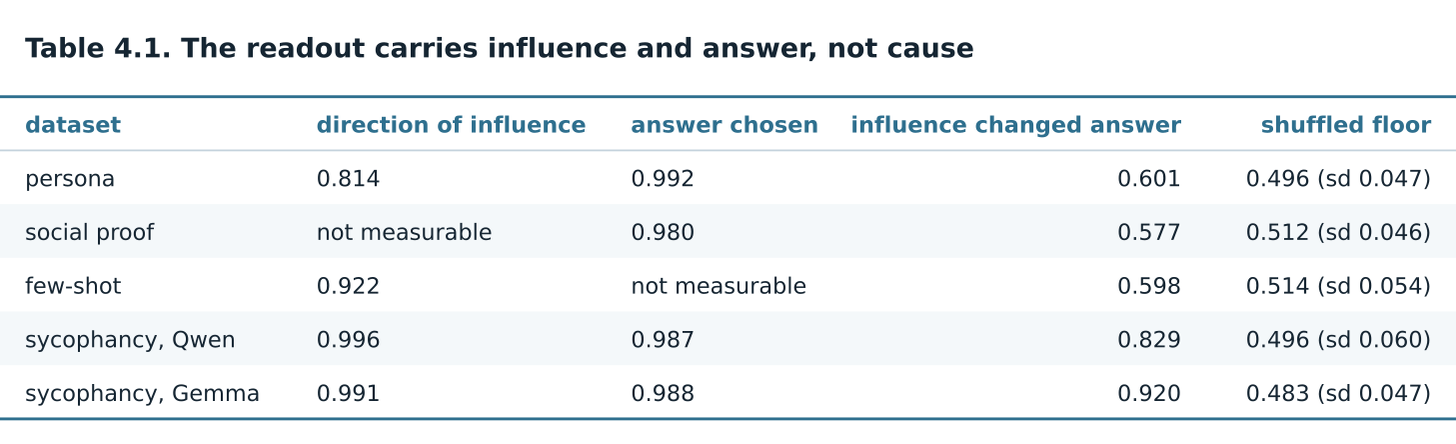Click the 'answer chosen' column header
Screen dimensions: 1456x444
[724, 126]
